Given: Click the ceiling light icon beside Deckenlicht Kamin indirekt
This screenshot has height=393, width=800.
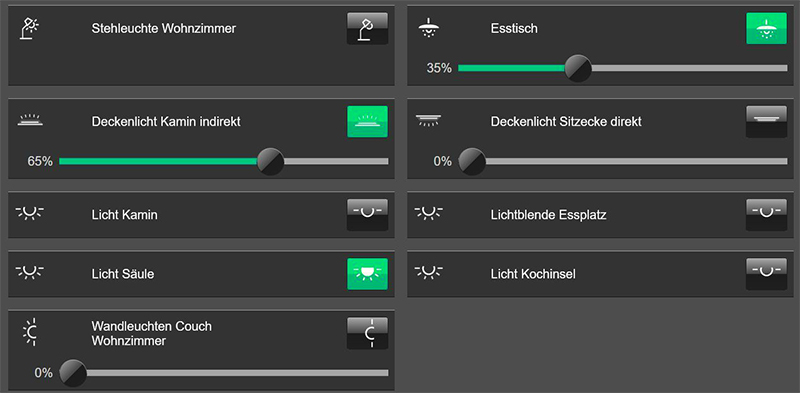Looking at the screenshot, I should click(x=30, y=121).
